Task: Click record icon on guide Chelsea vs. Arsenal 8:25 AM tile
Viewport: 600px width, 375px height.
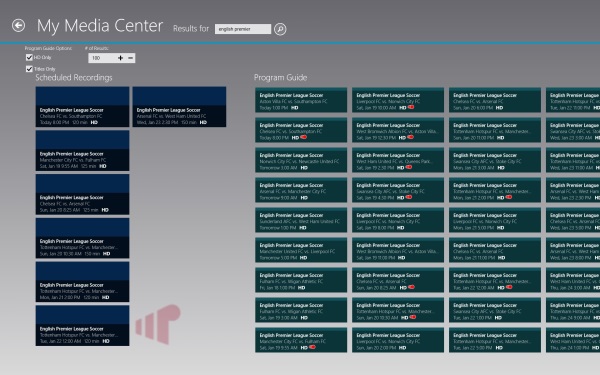Action: [x=411, y=287]
